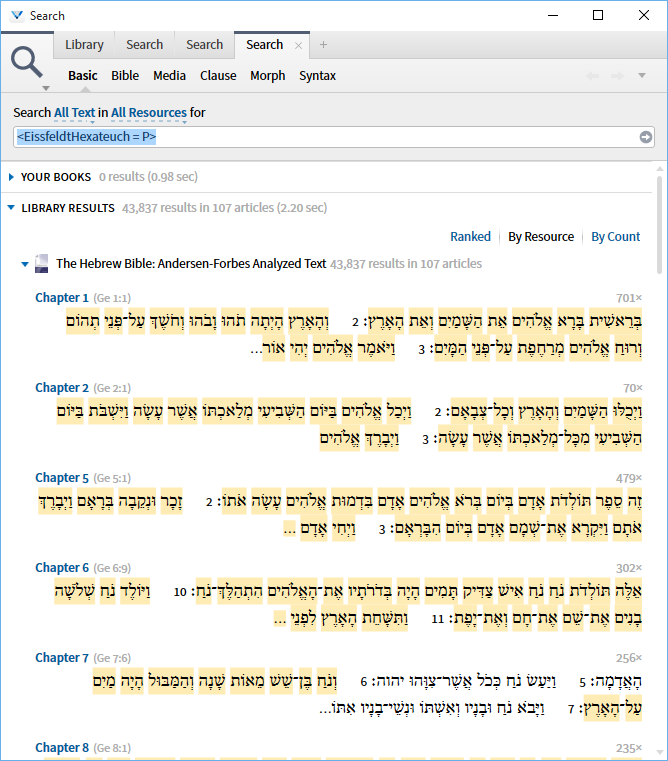Click the vertical scrollbar thumb
The image size is (668, 761).
[659, 225]
